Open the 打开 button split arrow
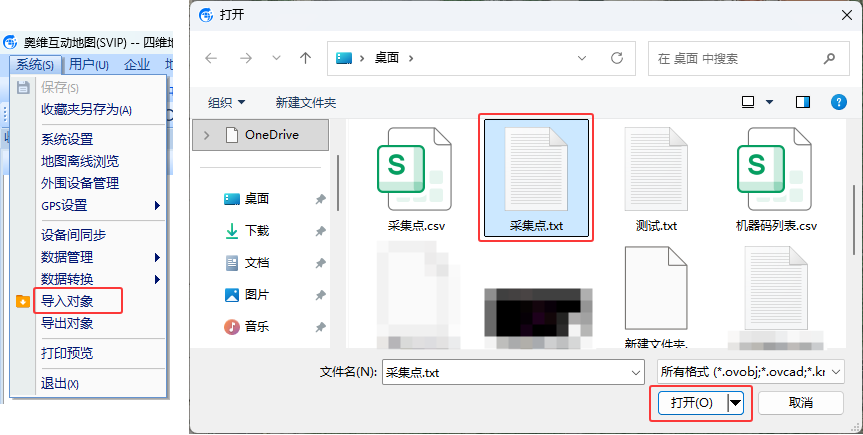Viewport: 863px width, 435px height. click(x=735, y=403)
